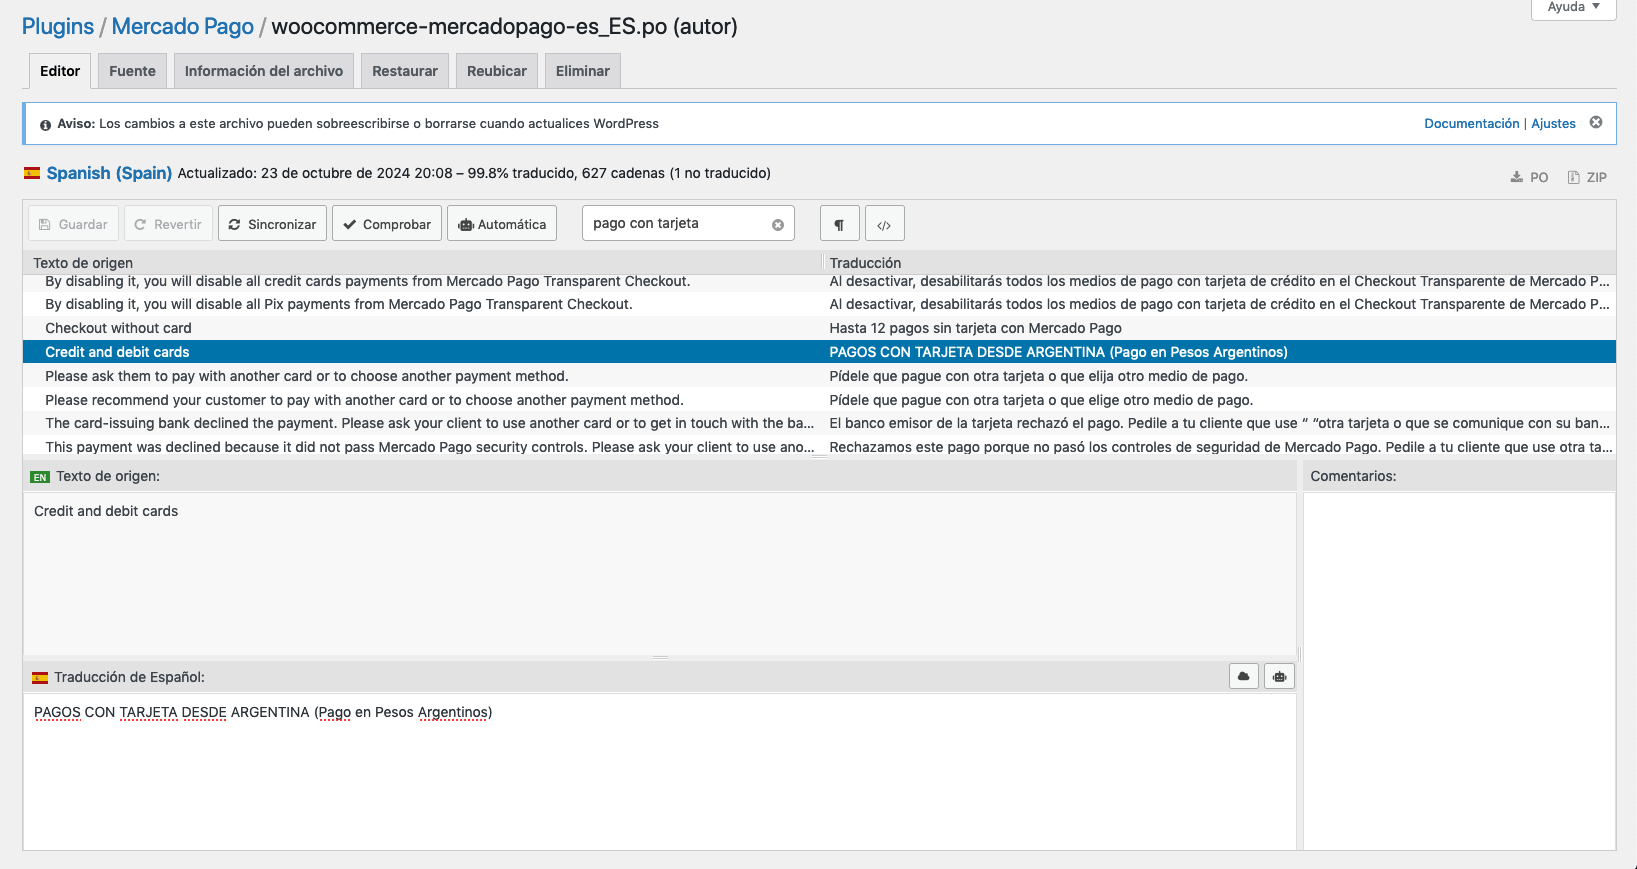Click the Revertir button
The image size is (1637, 869).
pyautogui.click(x=168, y=224)
